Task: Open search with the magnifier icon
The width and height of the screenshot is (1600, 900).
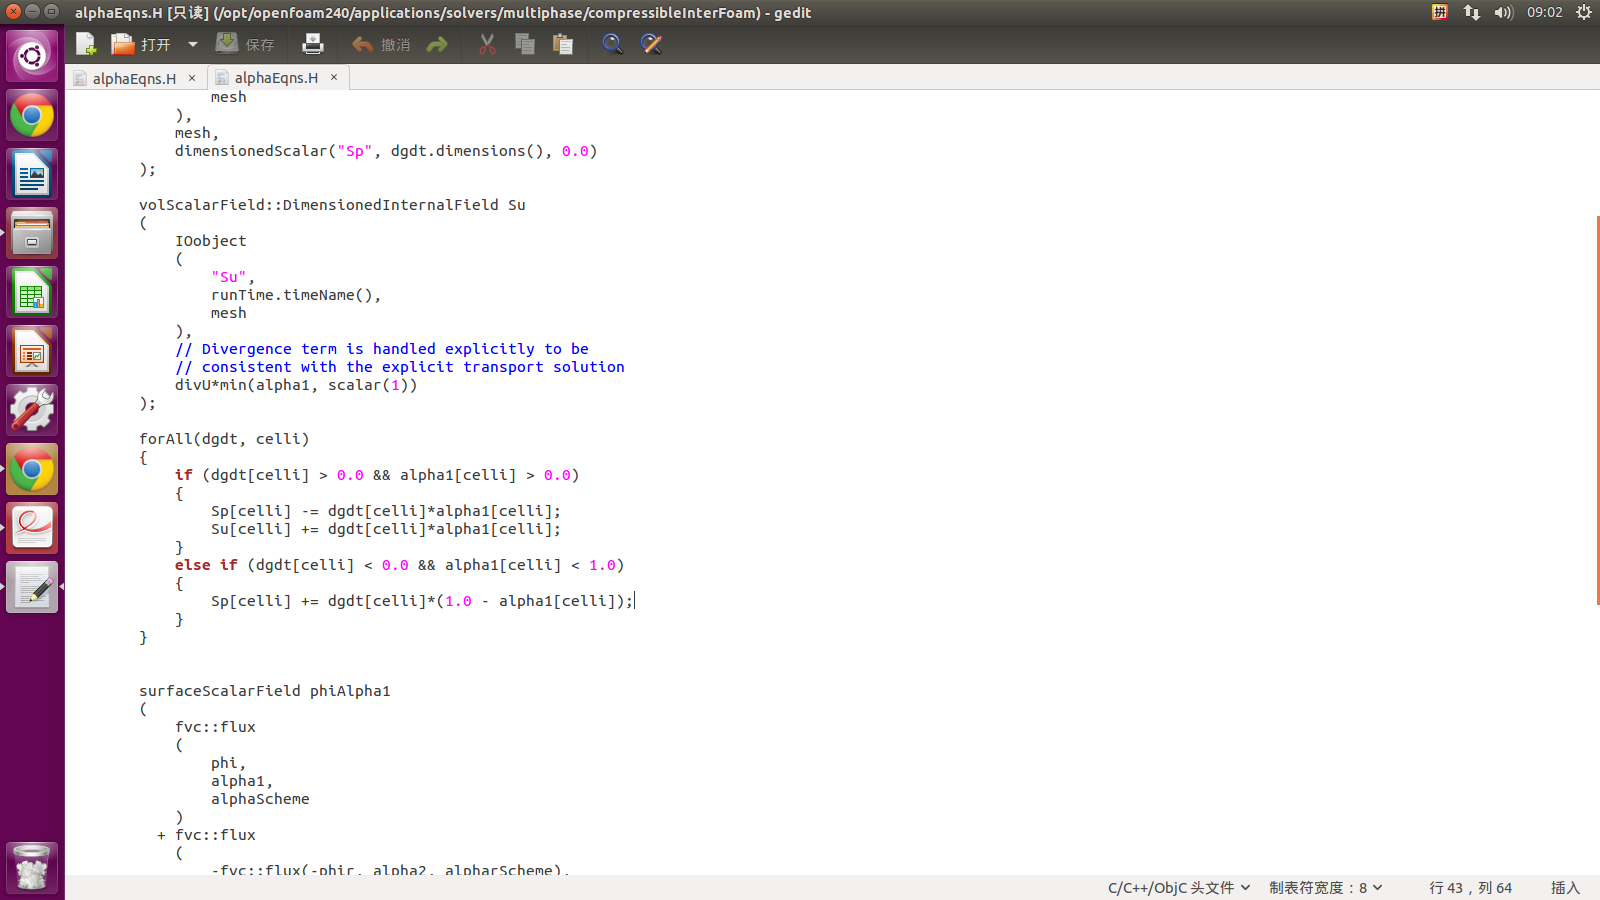Action: (612, 44)
